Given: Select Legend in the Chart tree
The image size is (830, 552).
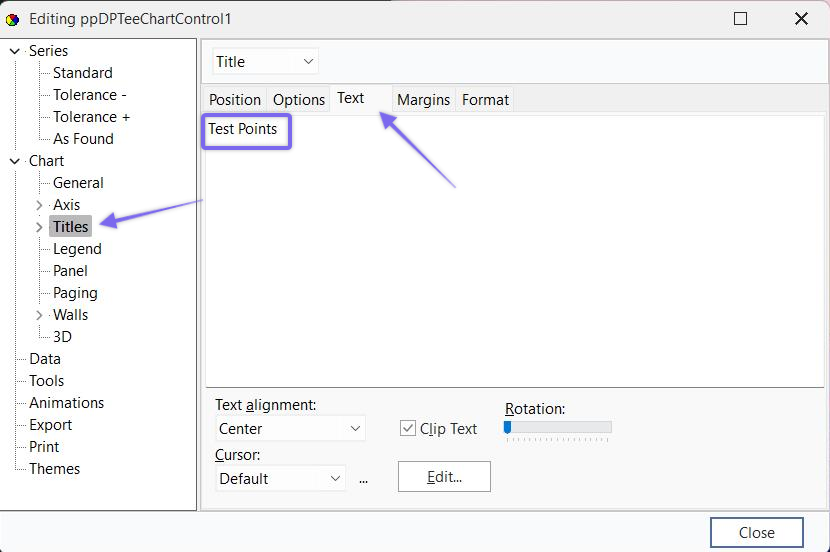Looking at the screenshot, I should tap(77, 249).
